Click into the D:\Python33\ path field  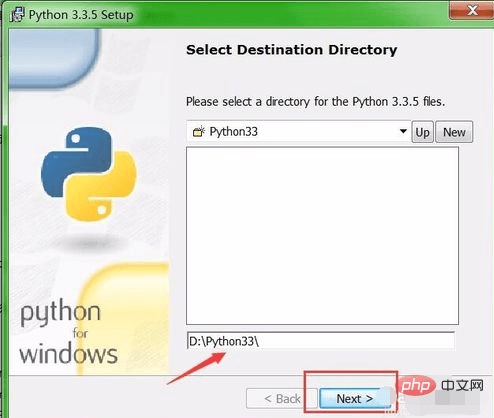[x=321, y=341]
